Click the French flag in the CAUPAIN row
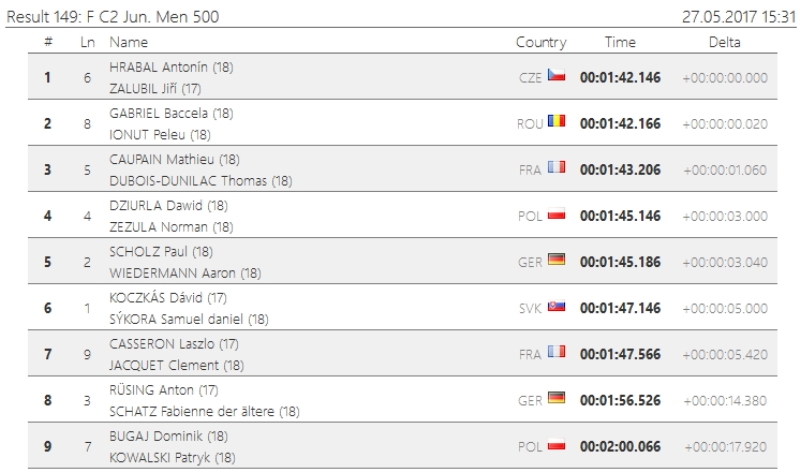The height and width of the screenshot is (472, 800). [556, 169]
